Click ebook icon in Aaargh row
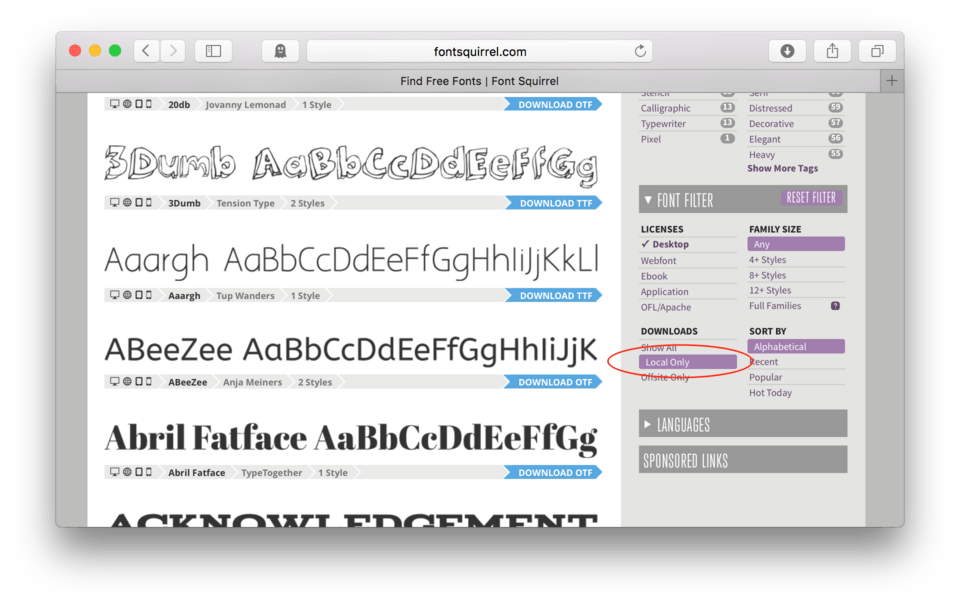Screen dimensions: 960x607 (x=139, y=295)
